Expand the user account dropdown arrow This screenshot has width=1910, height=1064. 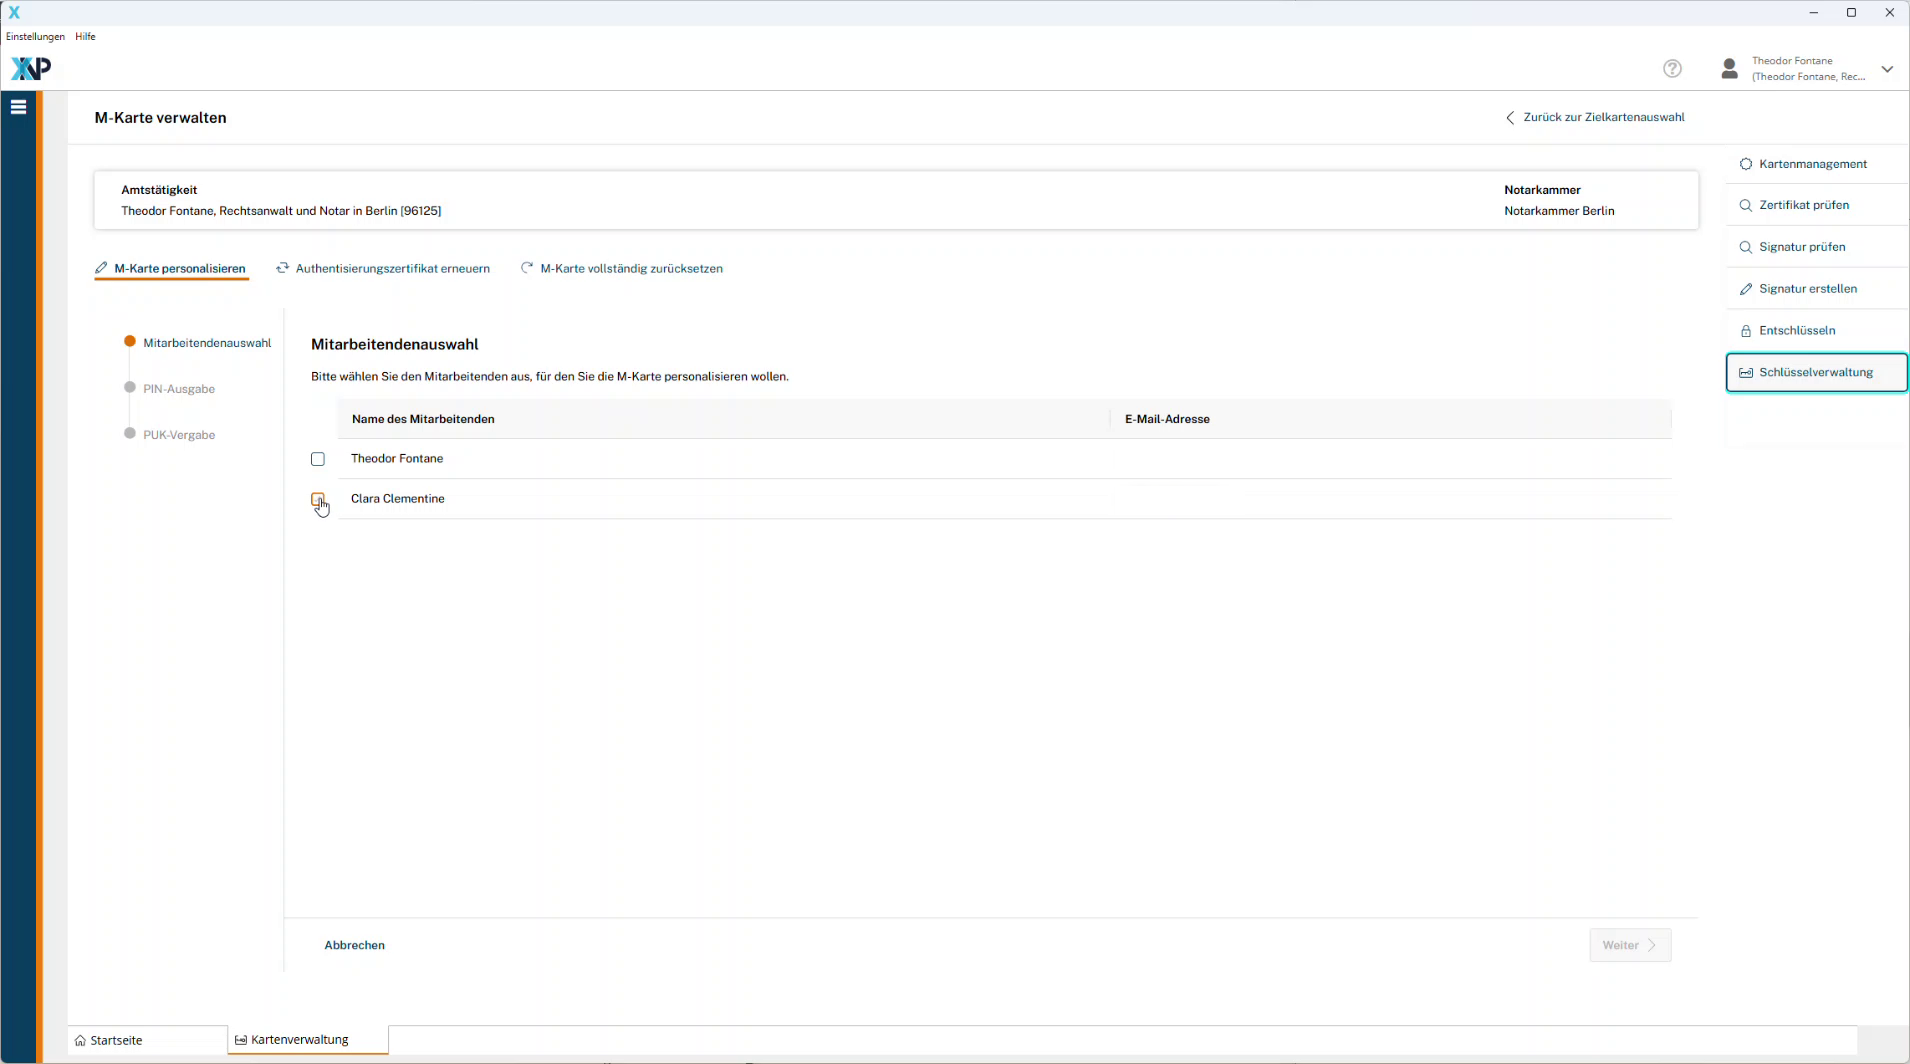(x=1887, y=69)
